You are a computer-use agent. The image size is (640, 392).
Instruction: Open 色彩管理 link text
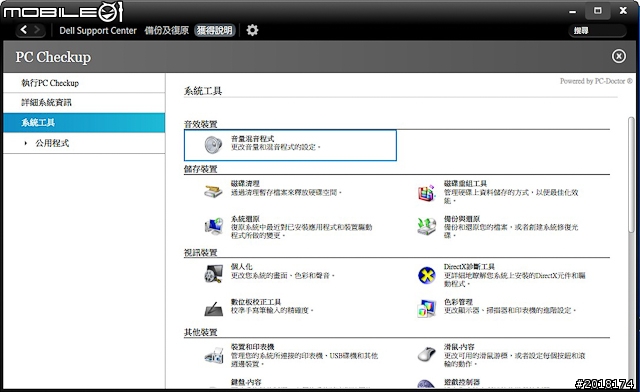pyautogui.click(x=458, y=302)
